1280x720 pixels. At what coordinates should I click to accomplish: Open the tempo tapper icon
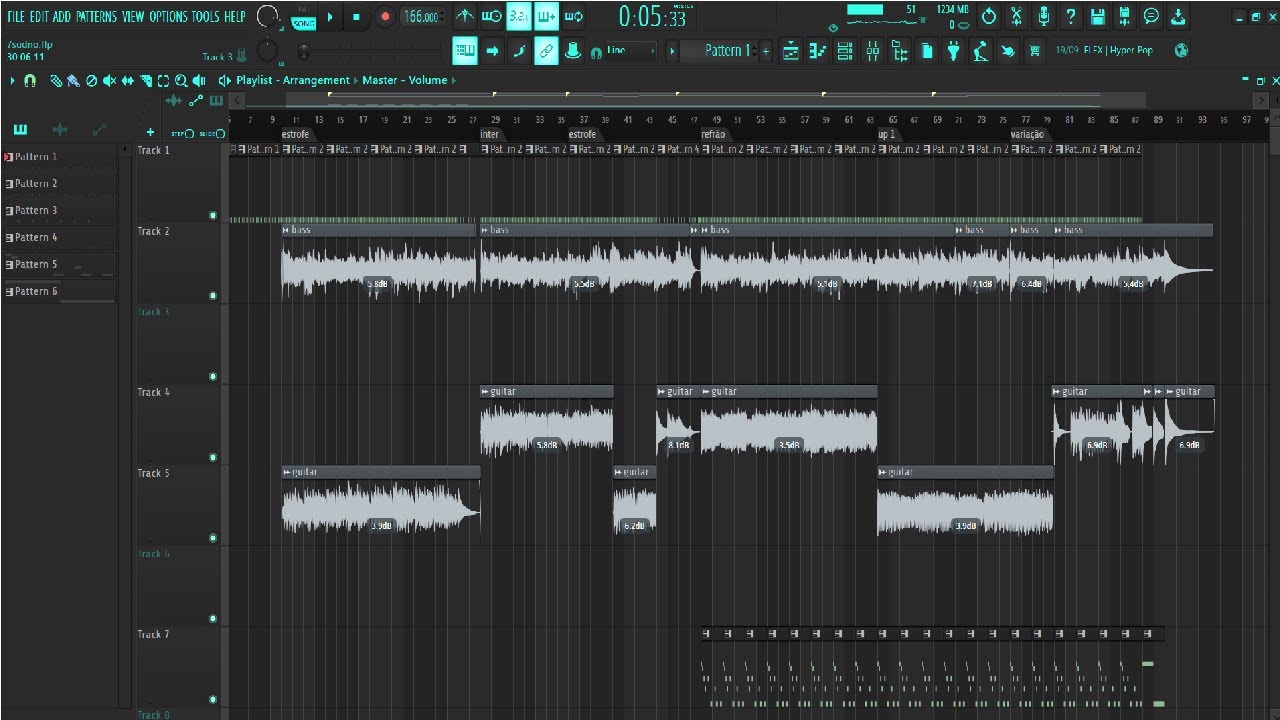click(980, 51)
